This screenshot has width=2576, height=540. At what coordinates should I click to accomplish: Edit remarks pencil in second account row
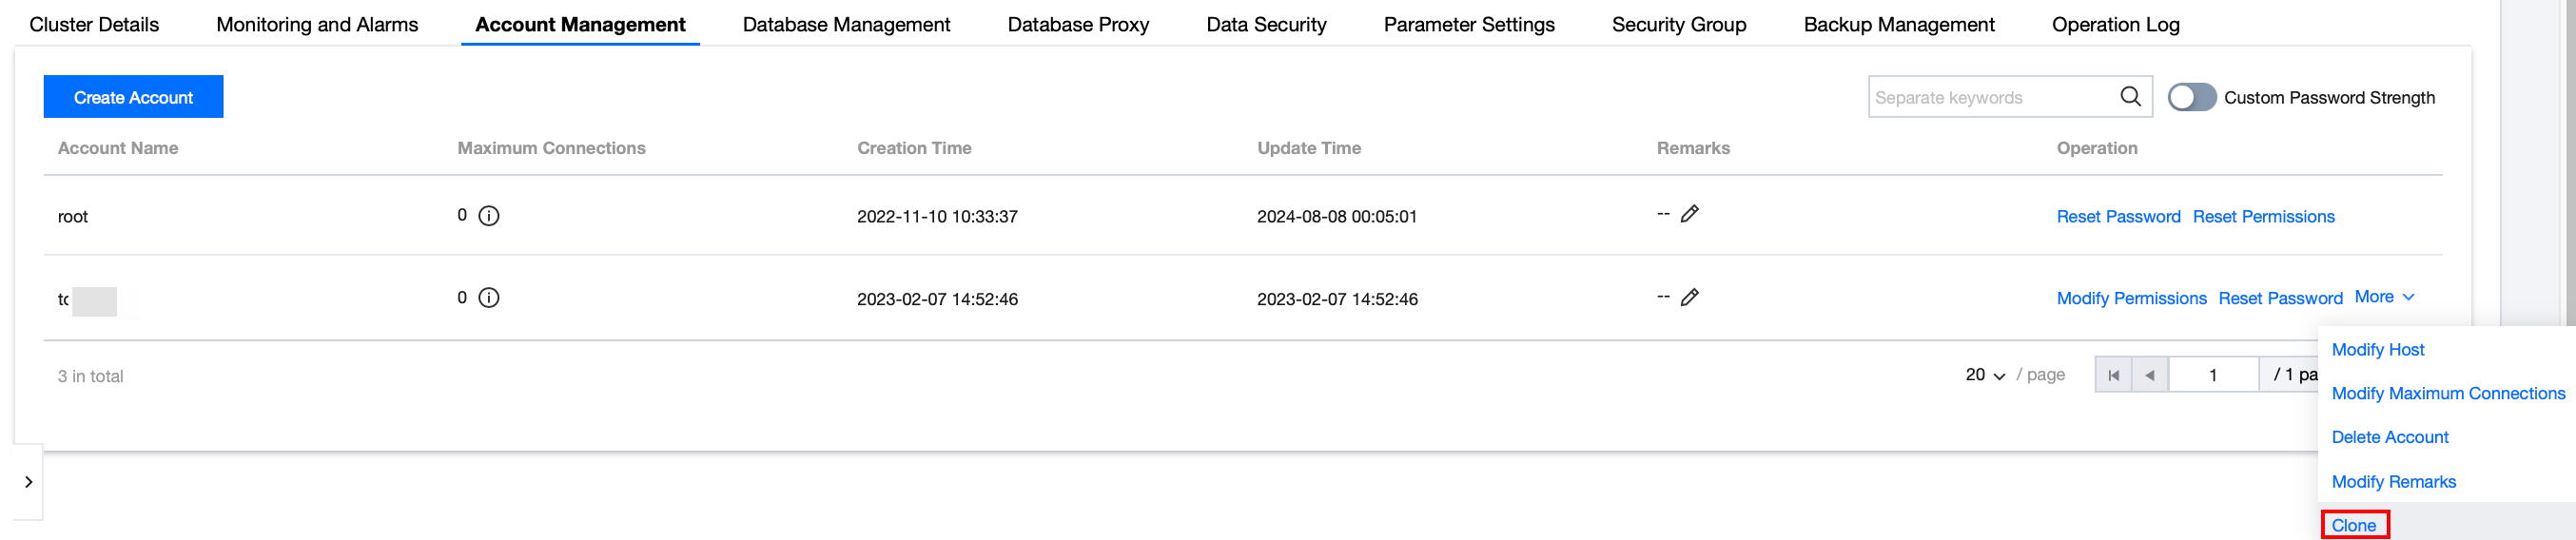click(1690, 297)
